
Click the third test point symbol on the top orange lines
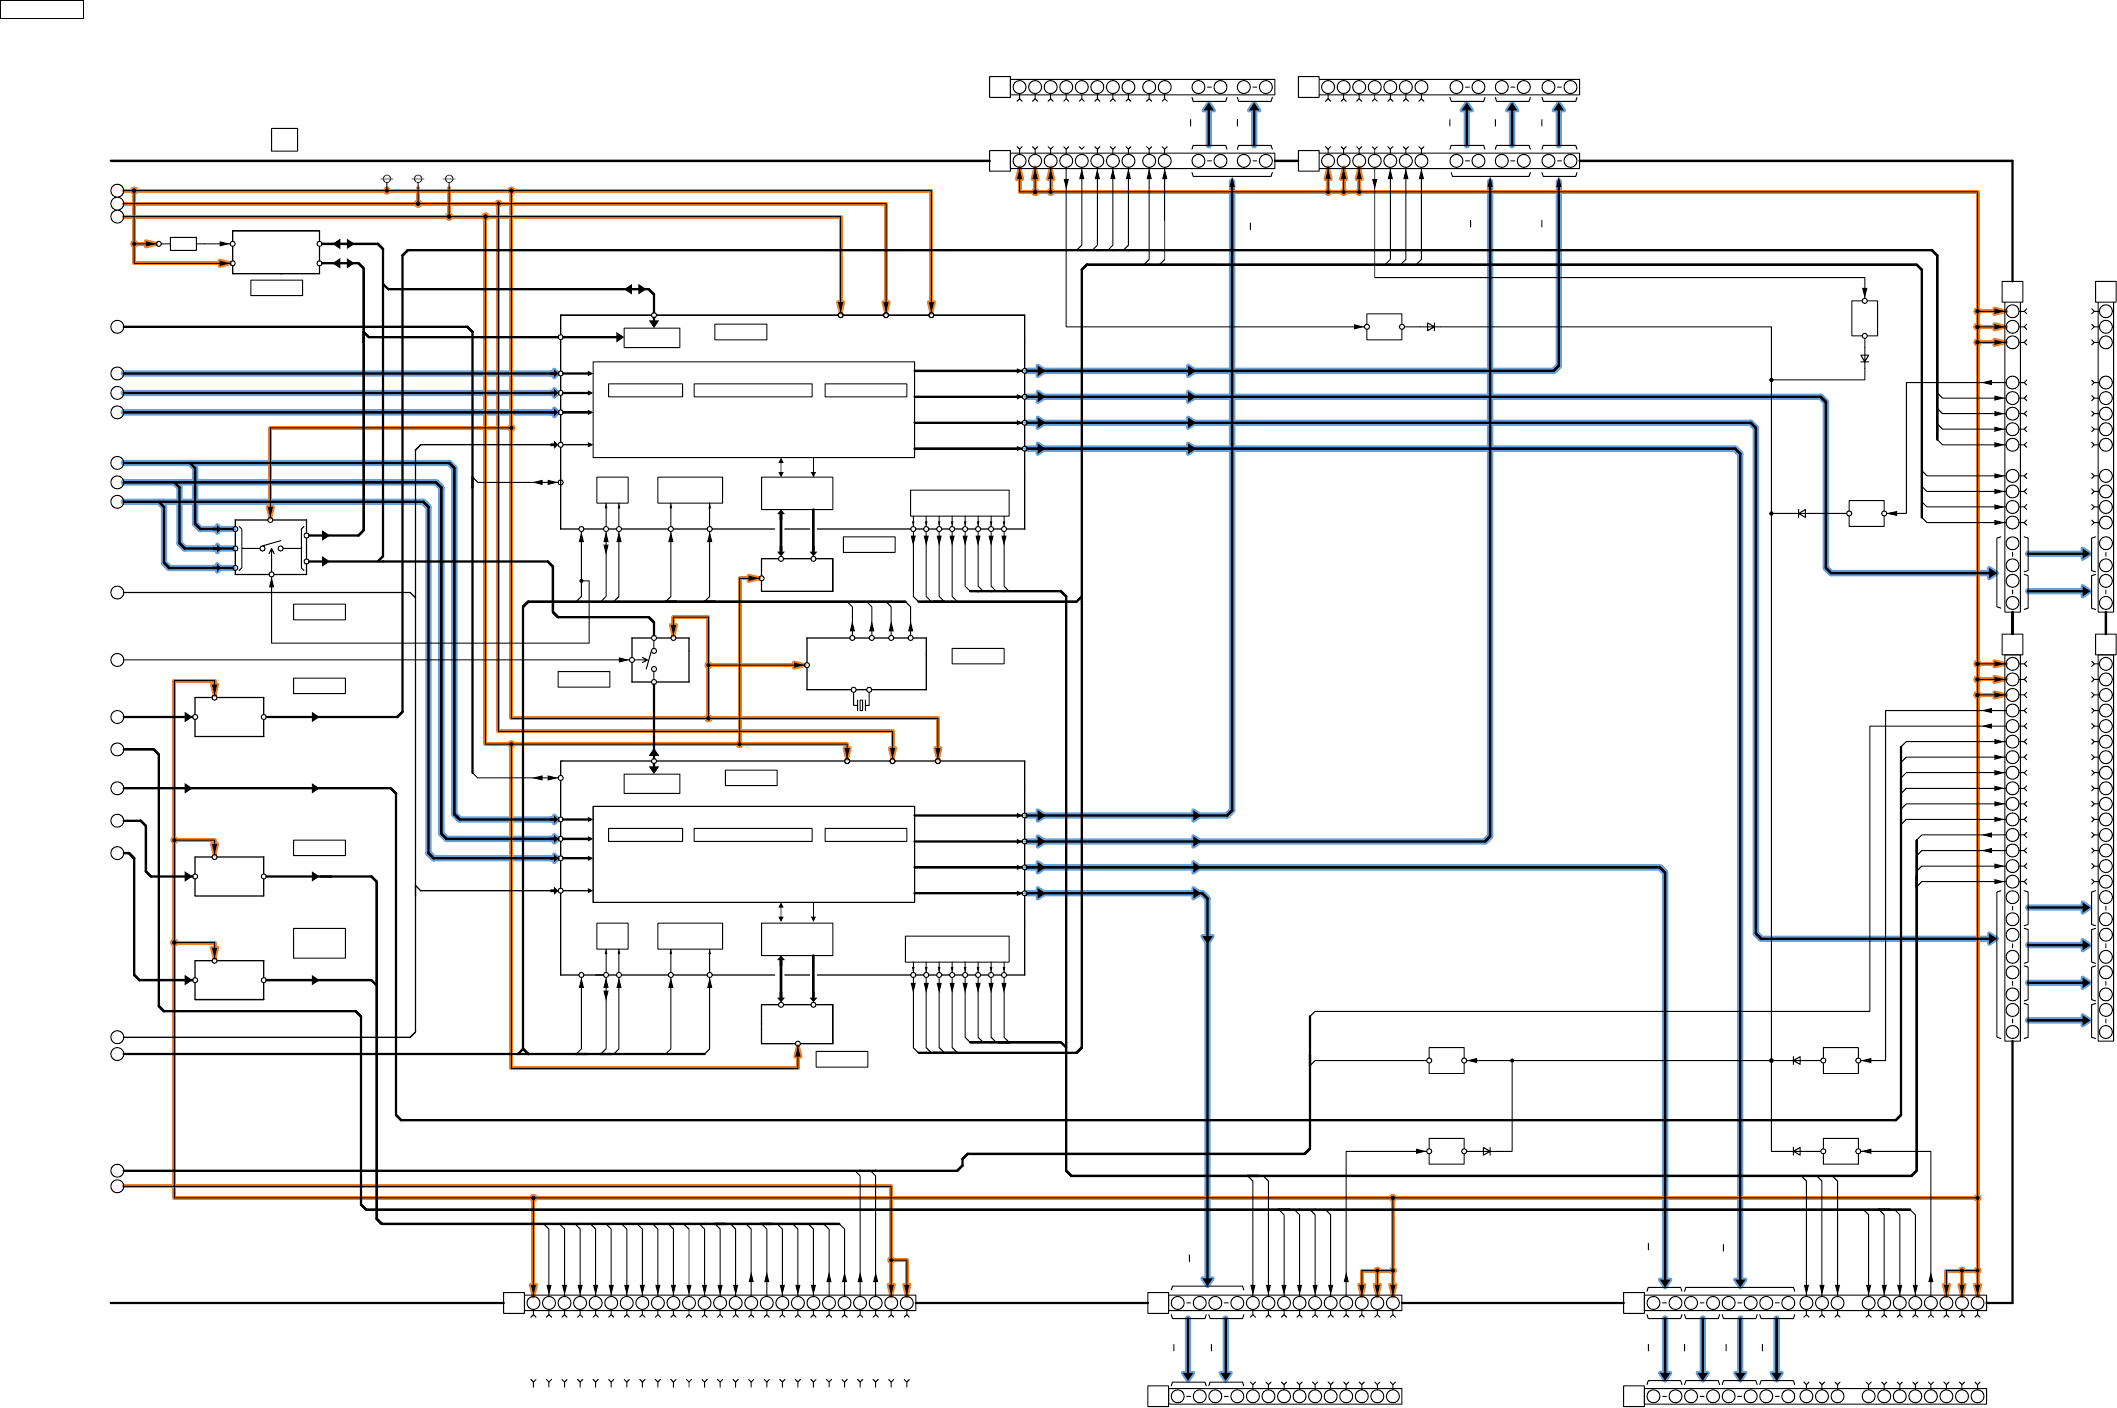click(x=448, y=179)
